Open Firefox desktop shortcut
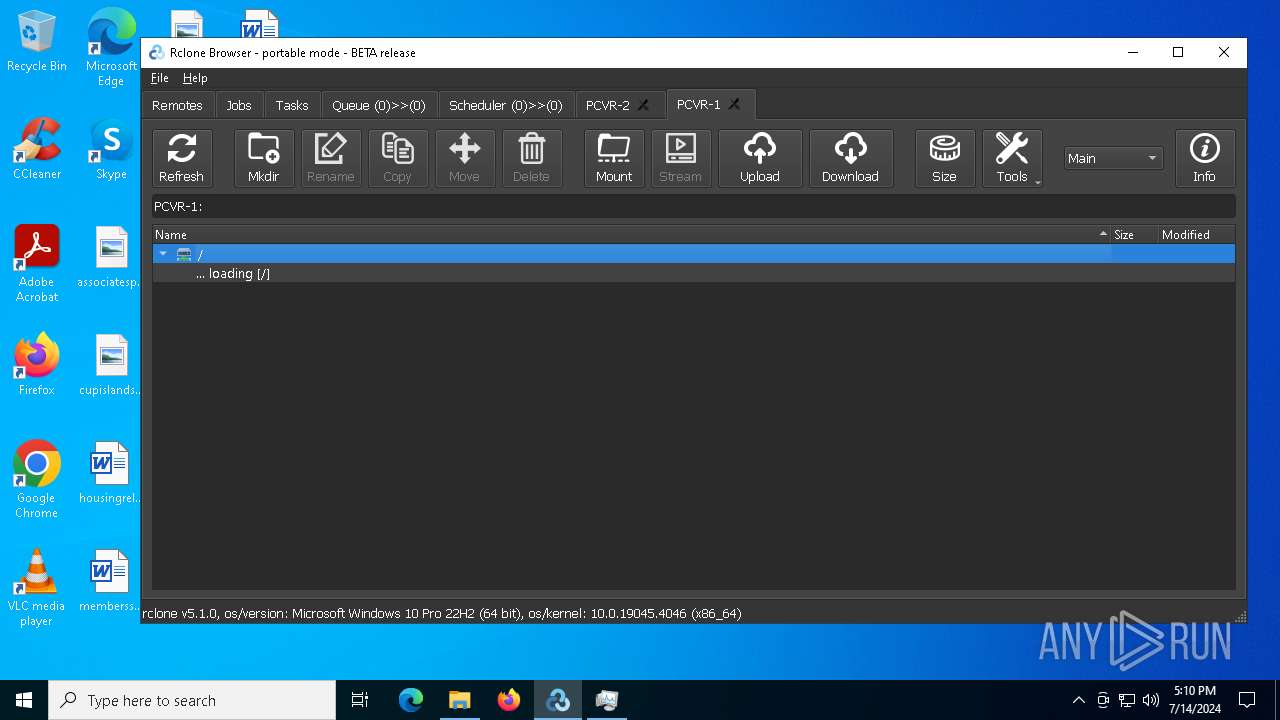Screen dimensions: 1280x720 click(x=37, y=365)
